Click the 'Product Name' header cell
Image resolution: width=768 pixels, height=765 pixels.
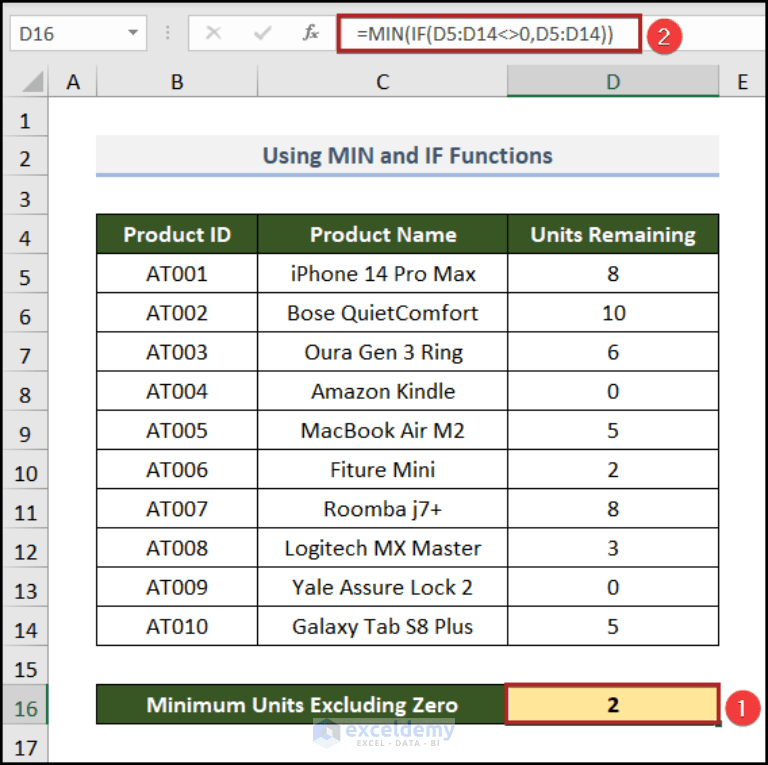click(383, 234)
